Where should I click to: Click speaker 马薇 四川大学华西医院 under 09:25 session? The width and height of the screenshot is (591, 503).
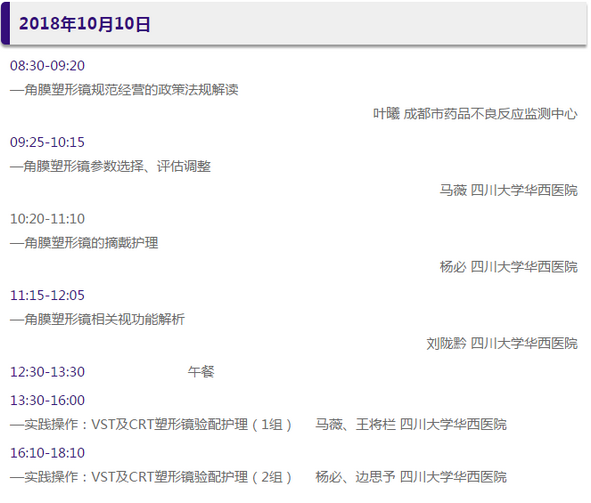(508, 190)
